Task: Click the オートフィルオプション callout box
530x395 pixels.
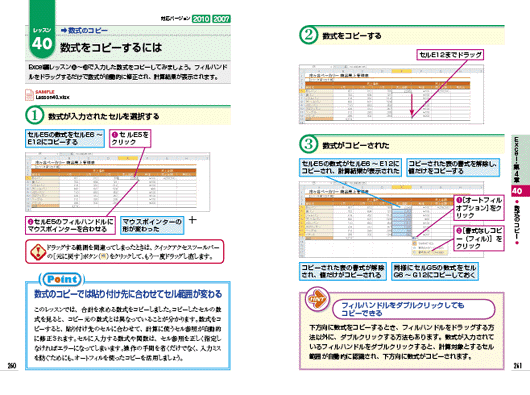Action: pyautogui.click(x=479, y=208)
